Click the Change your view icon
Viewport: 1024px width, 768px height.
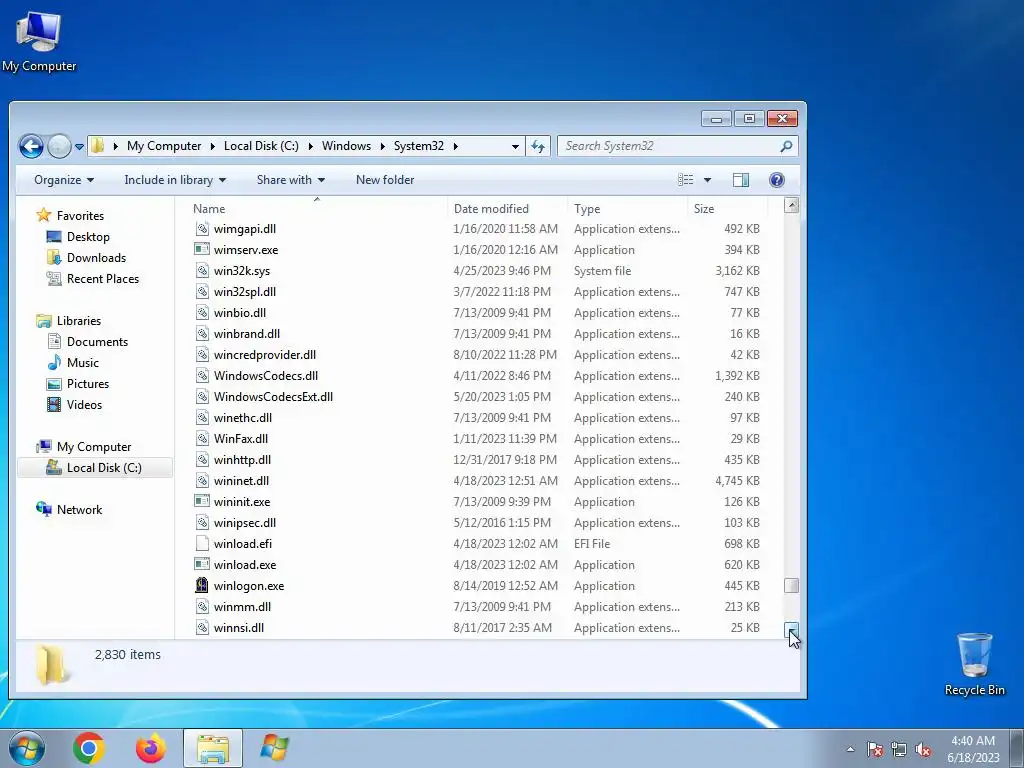[x=685, y=180]
